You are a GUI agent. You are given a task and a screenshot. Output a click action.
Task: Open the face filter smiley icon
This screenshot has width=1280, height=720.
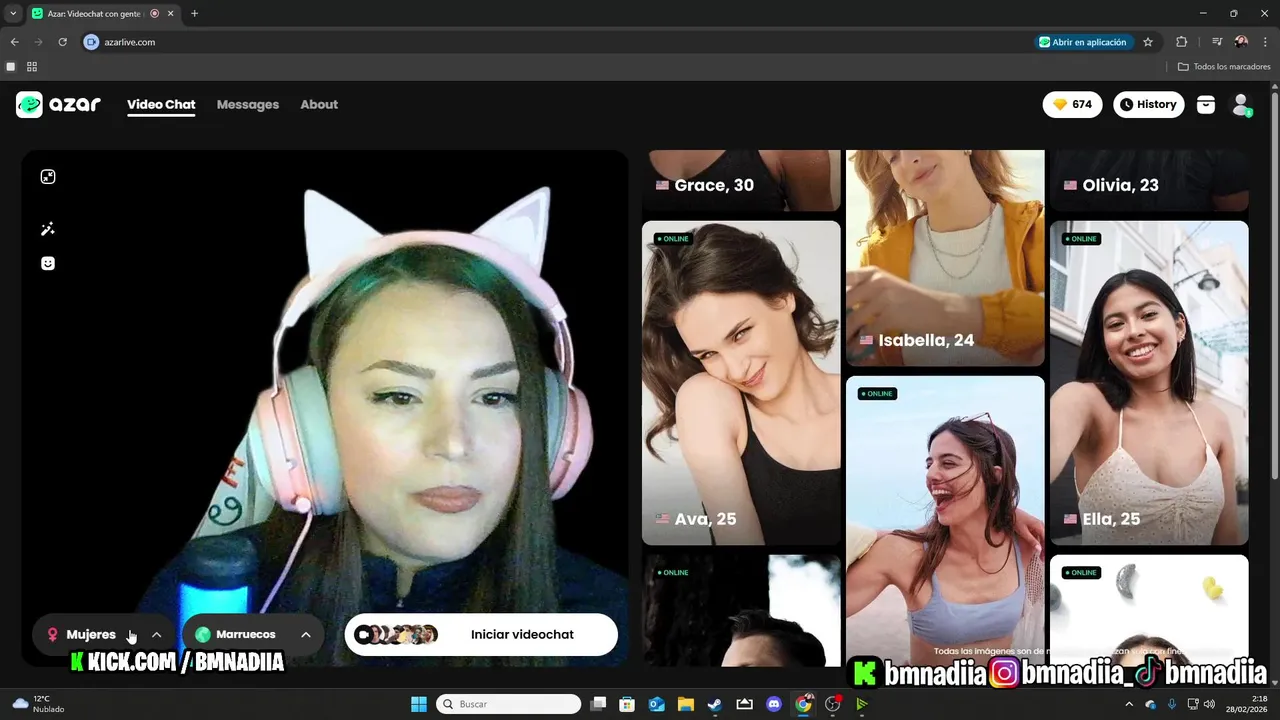pos(48,263)
